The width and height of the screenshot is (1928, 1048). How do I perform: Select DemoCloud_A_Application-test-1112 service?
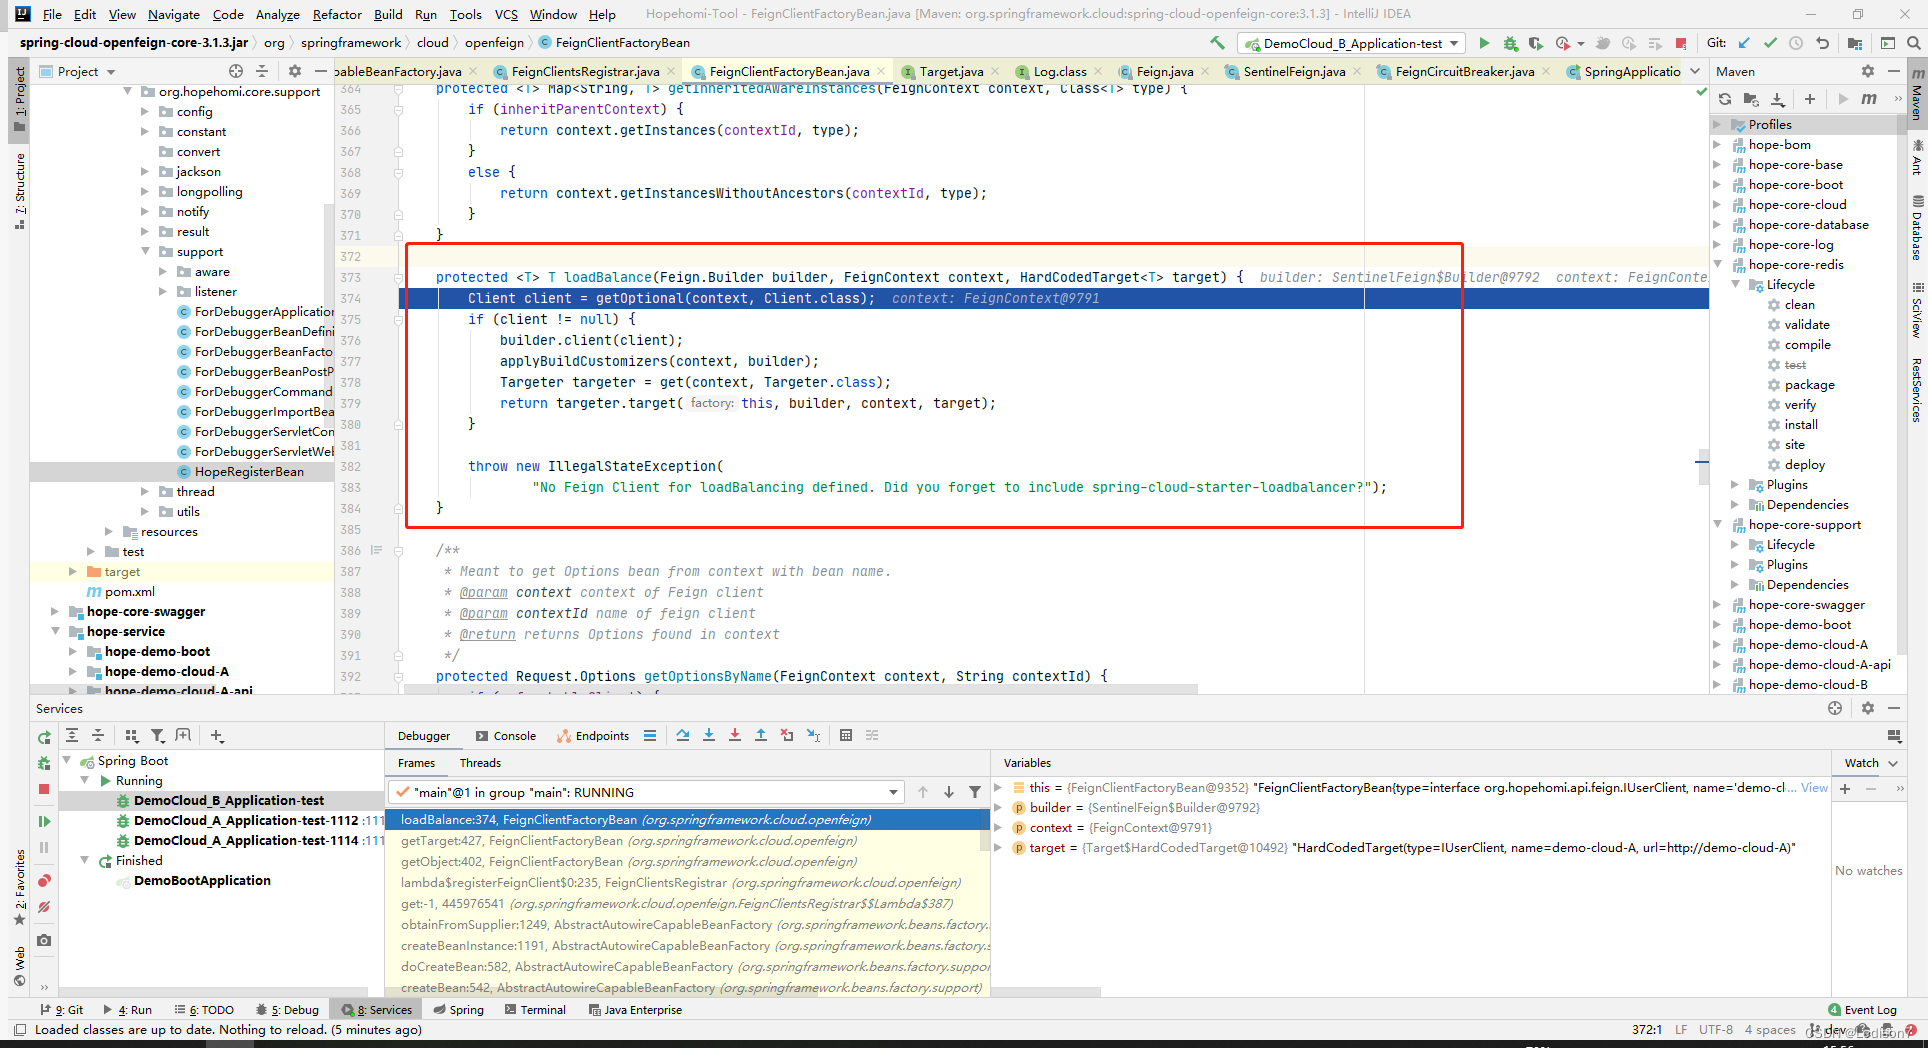[x=246, y=821]
